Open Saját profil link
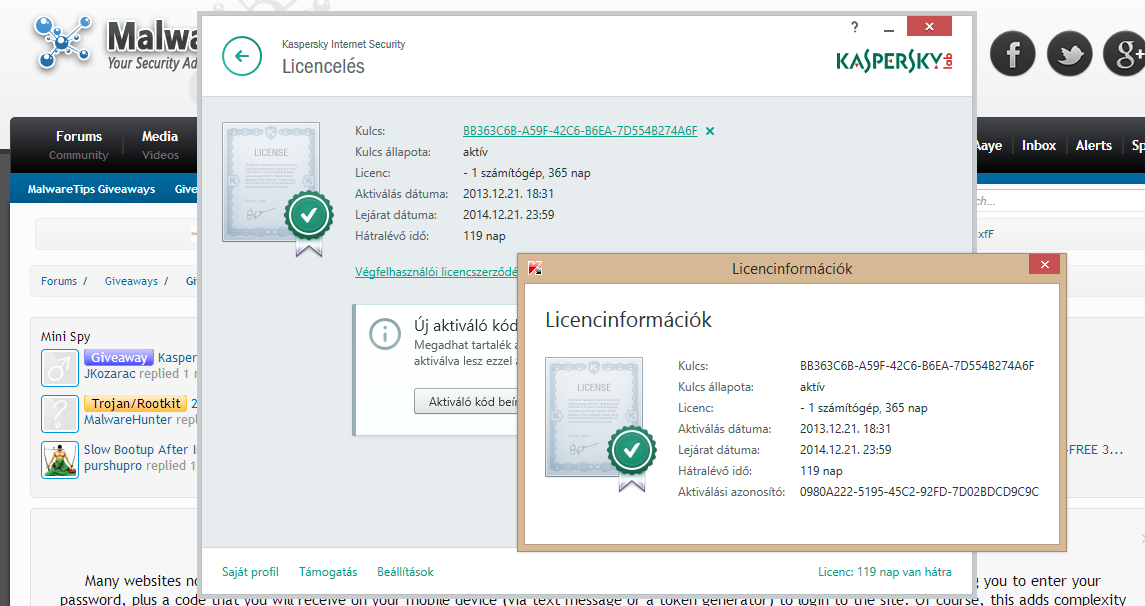The height and width of the screenshot is (606, 1145). coord(250,572)
